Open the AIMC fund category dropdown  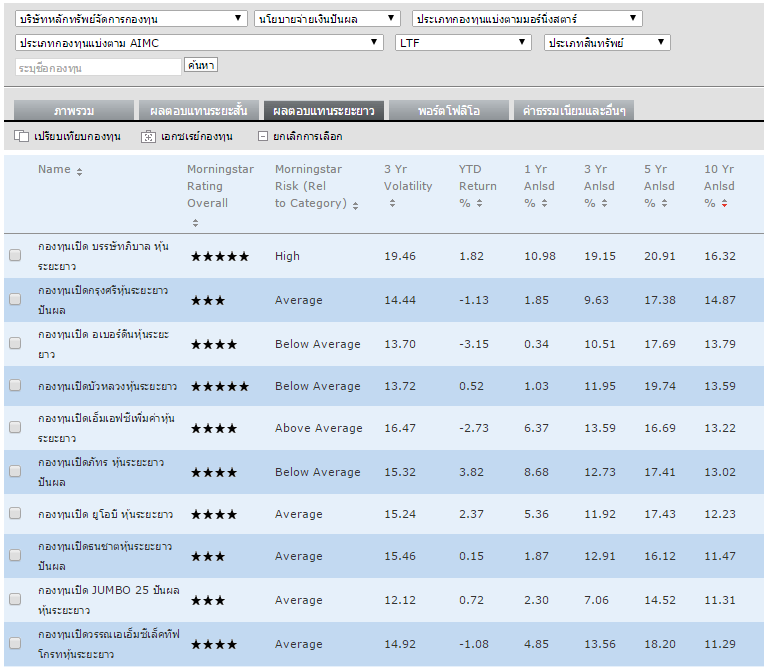coord(199,43)
